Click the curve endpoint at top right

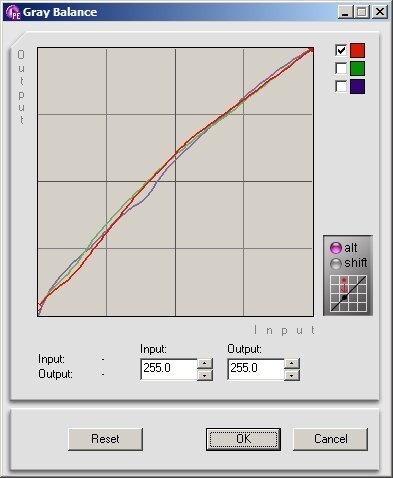[311, 50]
